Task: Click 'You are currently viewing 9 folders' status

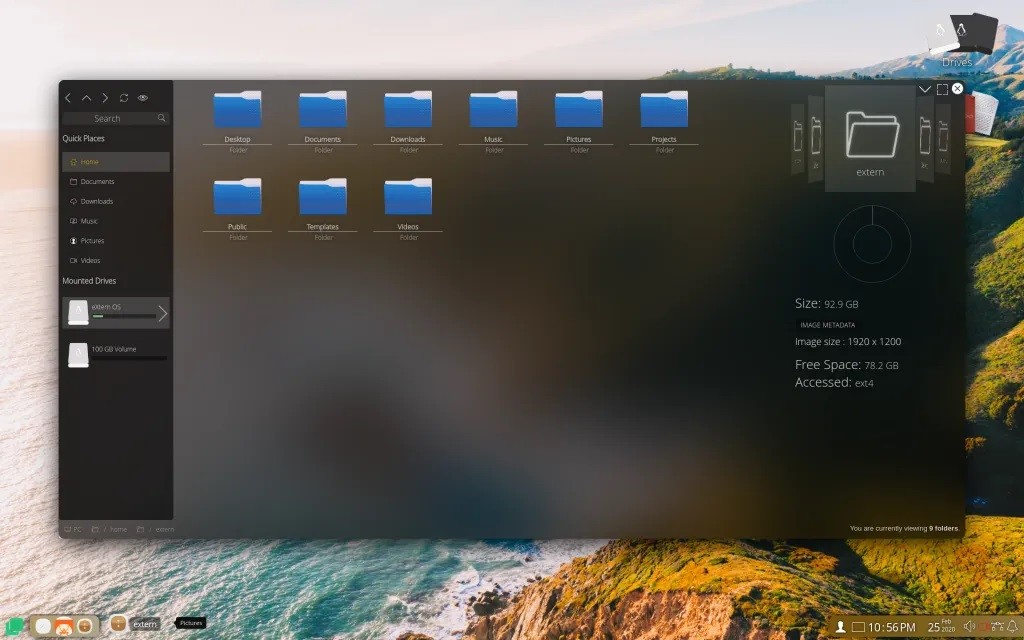Action: tap(904, 528)
